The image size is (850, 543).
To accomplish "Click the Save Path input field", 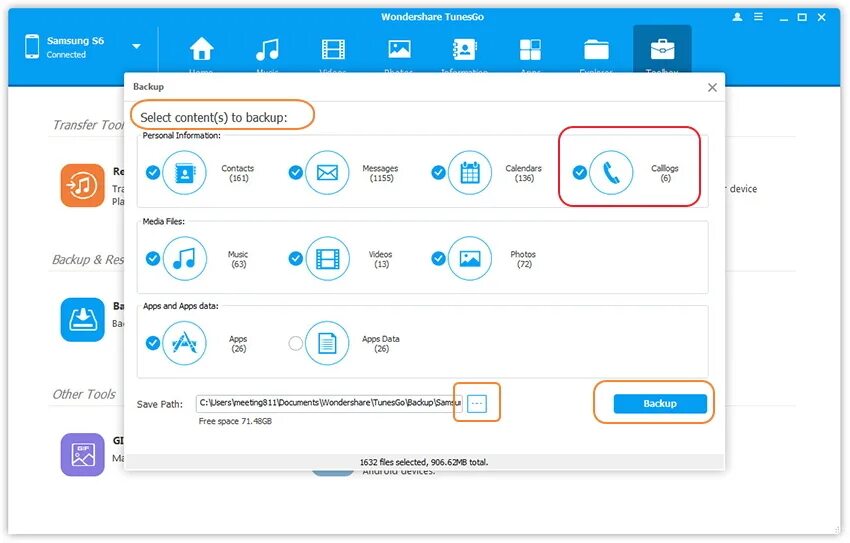I will 329,403.
